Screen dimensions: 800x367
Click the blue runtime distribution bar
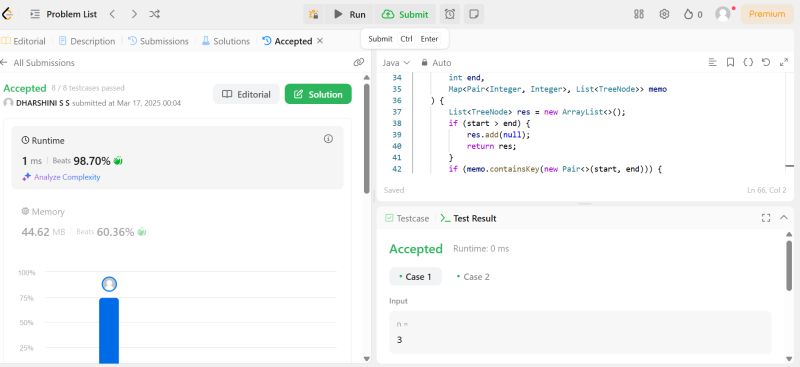coord(109,331)
